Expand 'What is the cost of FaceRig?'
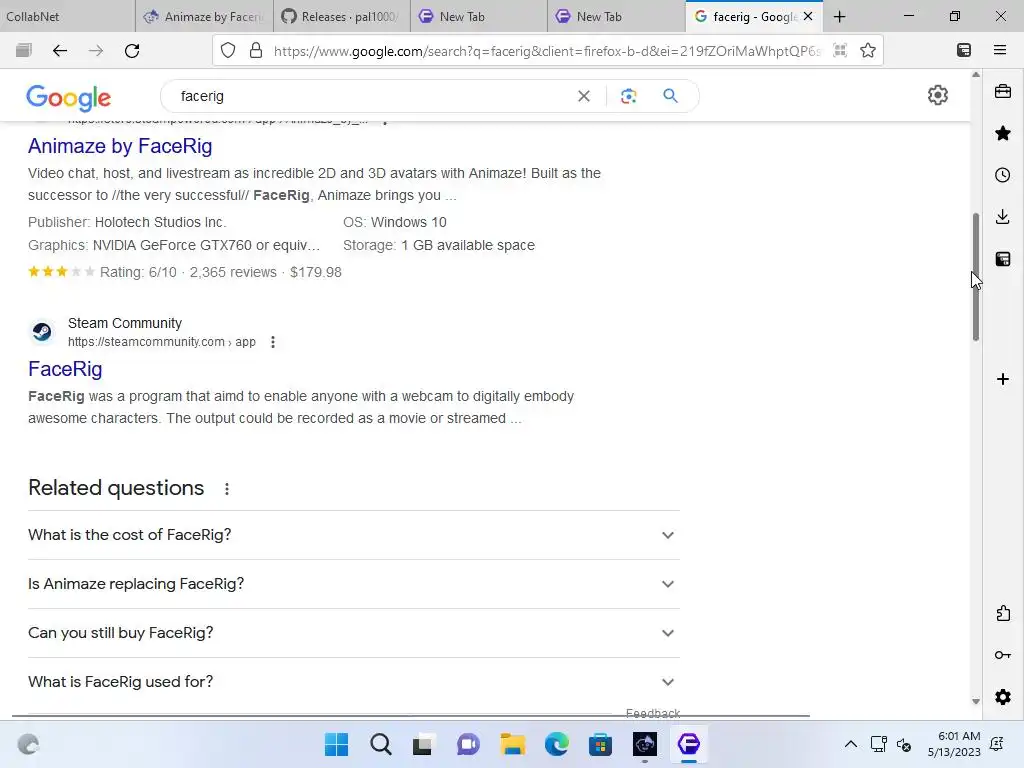 [354, 535]
